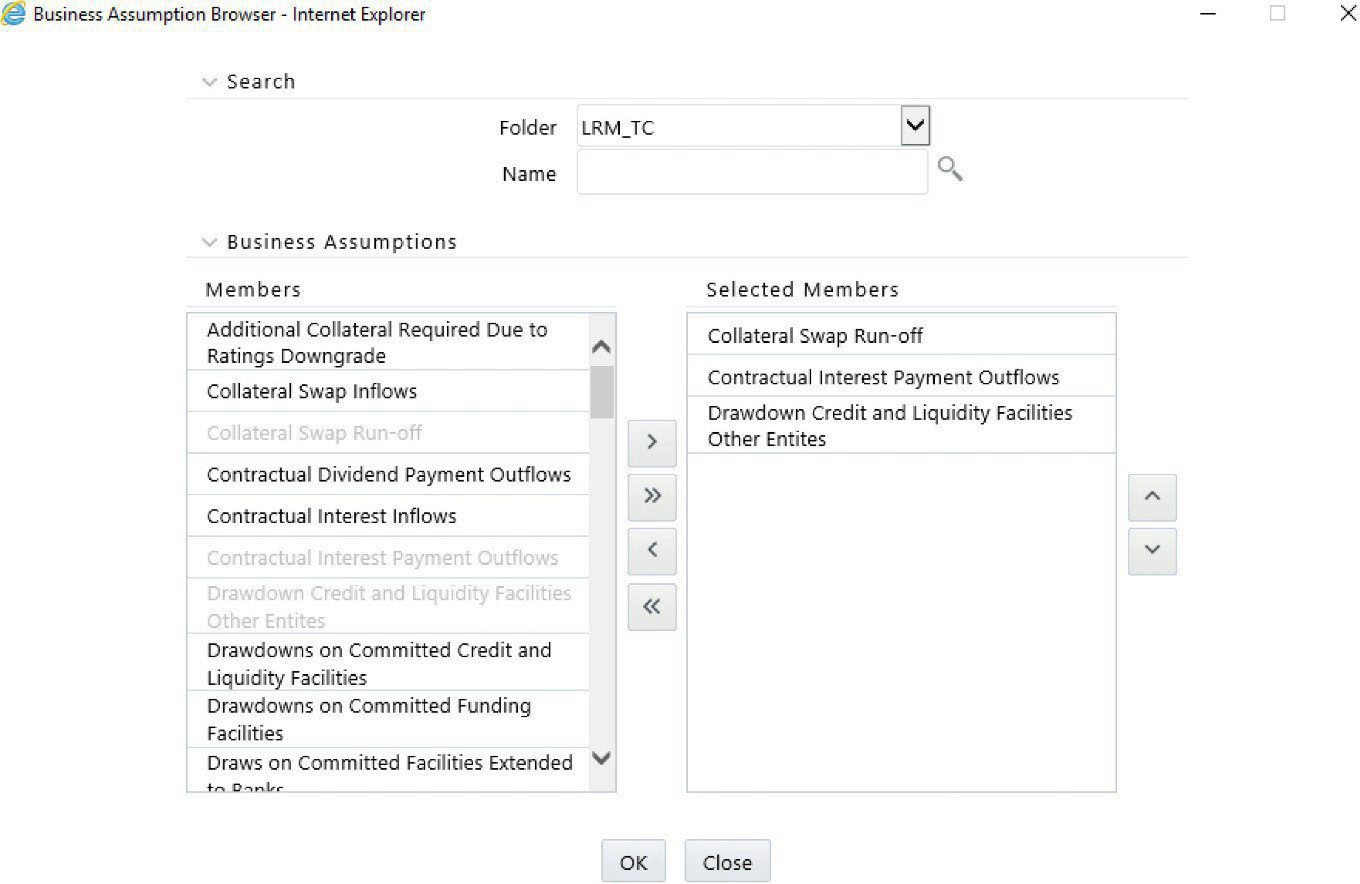Open the Folder dropdown showing LRM_TC

click(x=915, y=126)
